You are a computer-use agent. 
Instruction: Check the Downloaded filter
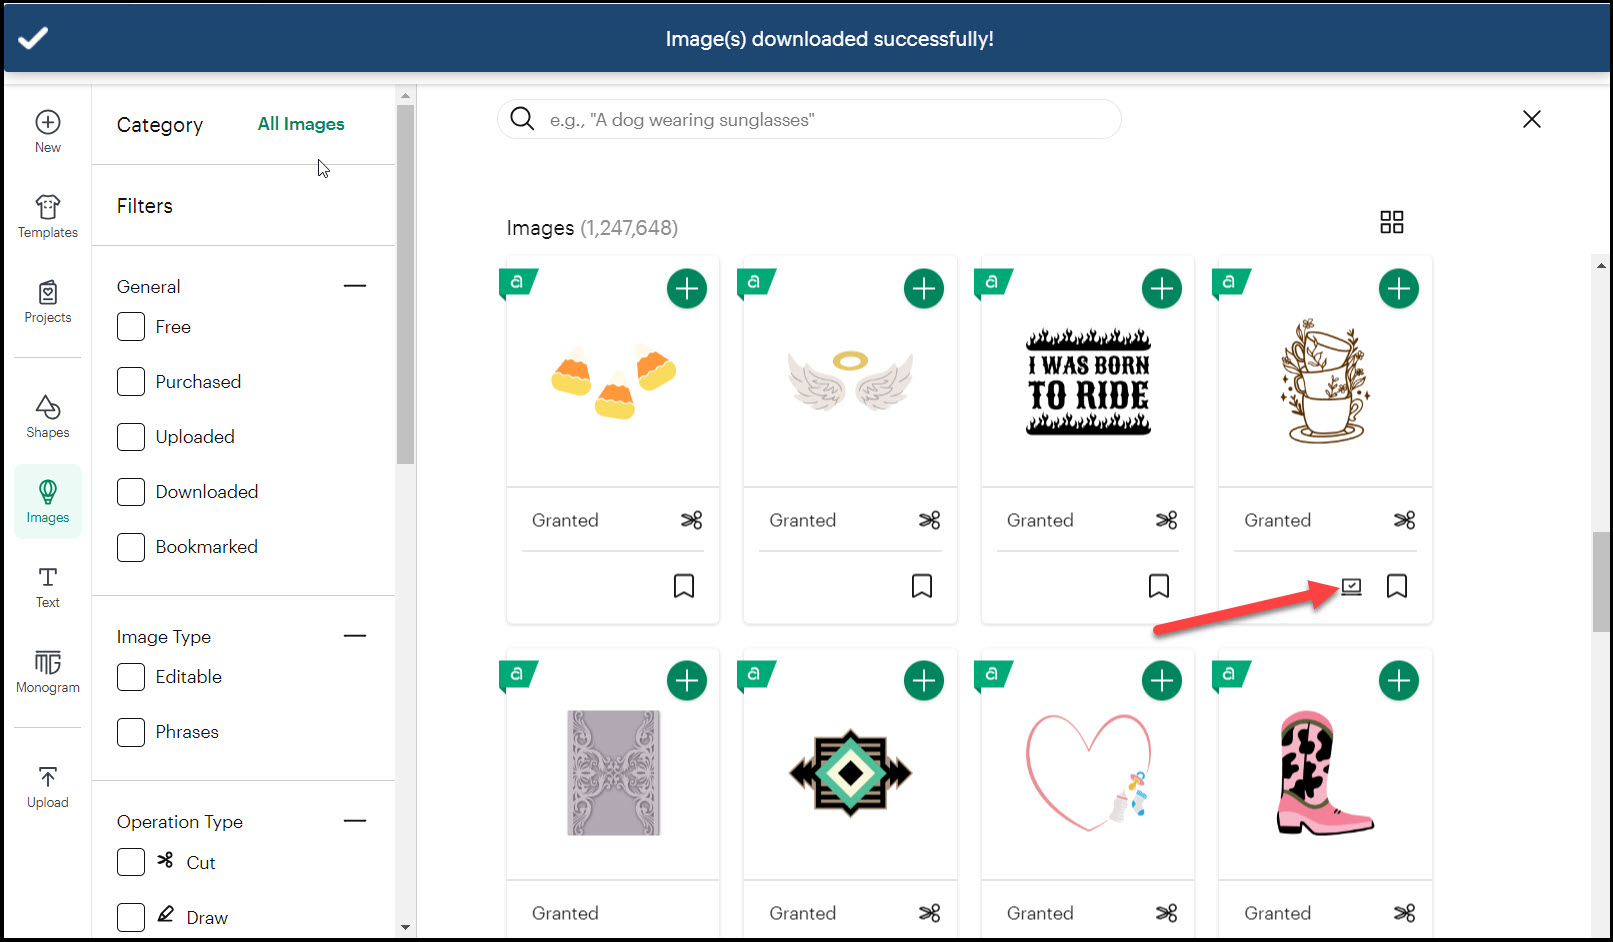[x=131, y=492]
